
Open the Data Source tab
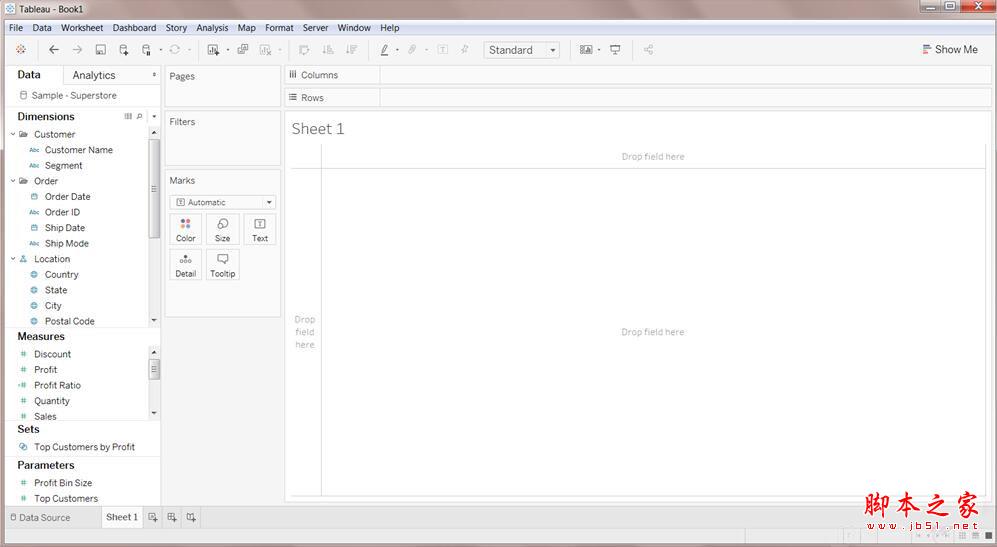(41, 517)
